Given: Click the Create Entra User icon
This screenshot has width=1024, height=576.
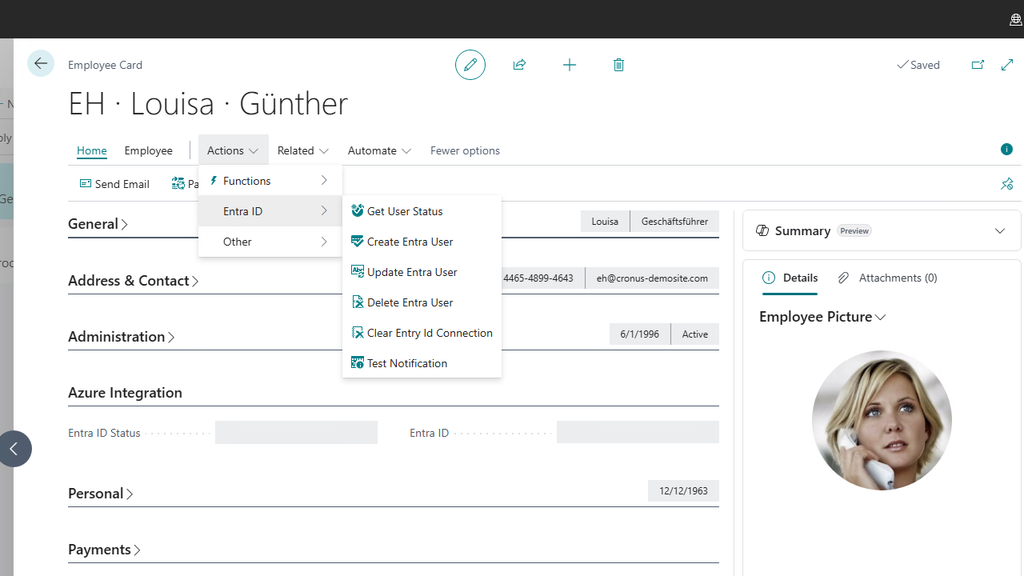Looking at the screenshot, I should click(x=357, y=241).
